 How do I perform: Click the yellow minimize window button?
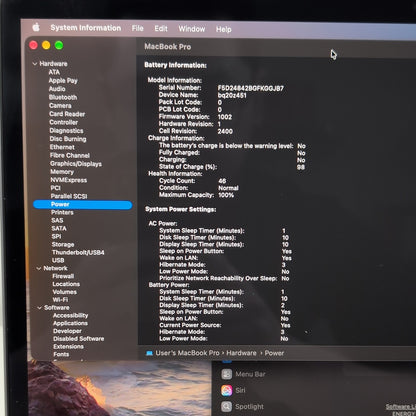pyautogui.click(x=46, y=45)
